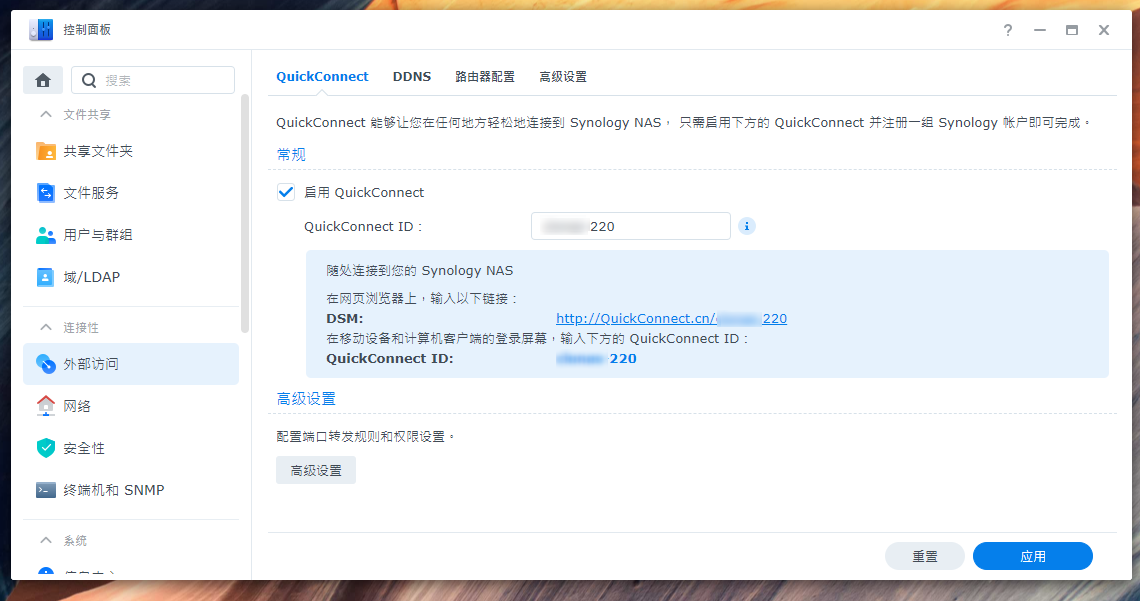Screen dimensions: 1140x601
Task: Switch to the DDNS tab
Action: click(x=412, y=77)
